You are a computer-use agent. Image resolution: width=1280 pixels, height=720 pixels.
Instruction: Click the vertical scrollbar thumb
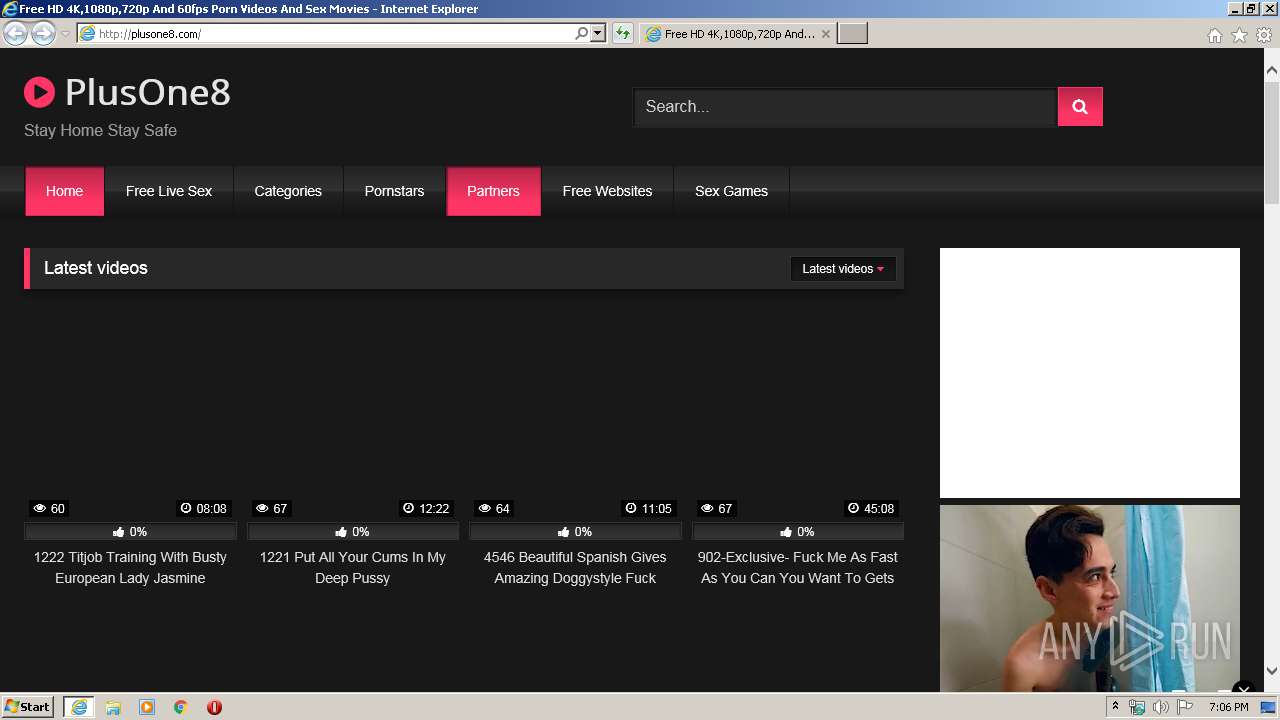pos(1272,142)
